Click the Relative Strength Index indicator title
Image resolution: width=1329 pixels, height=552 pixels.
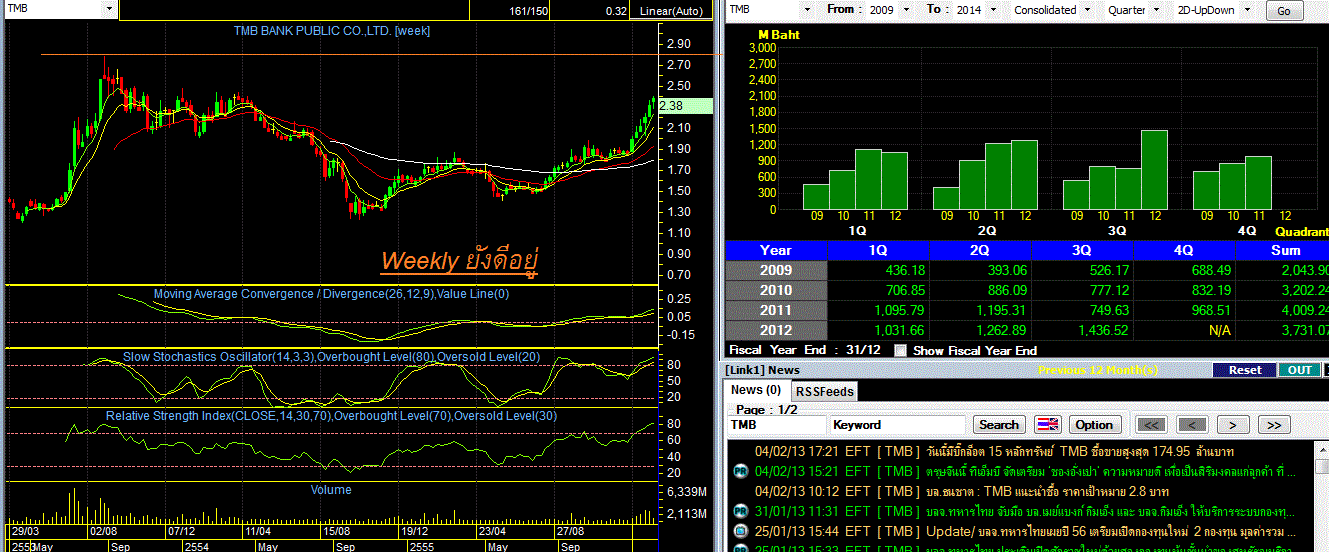(x=331, y=415)
